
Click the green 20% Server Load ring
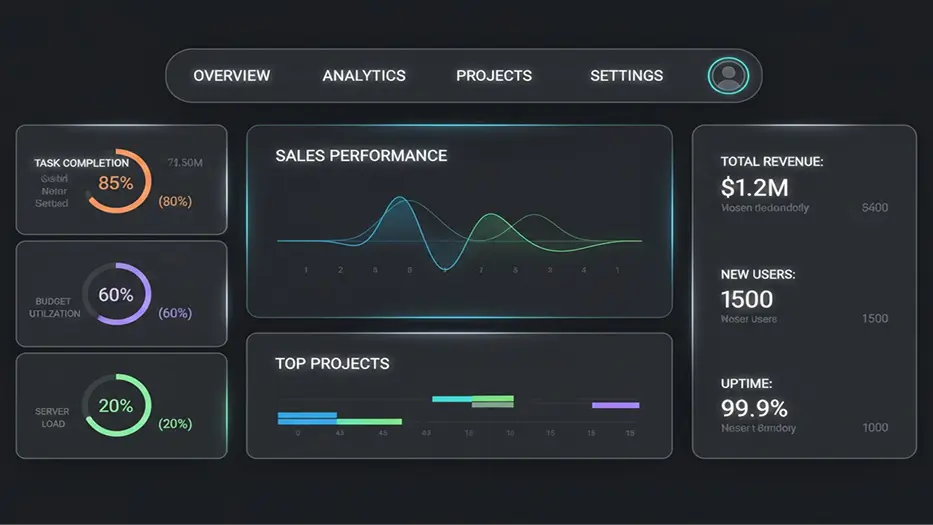[x=116, y=405]
